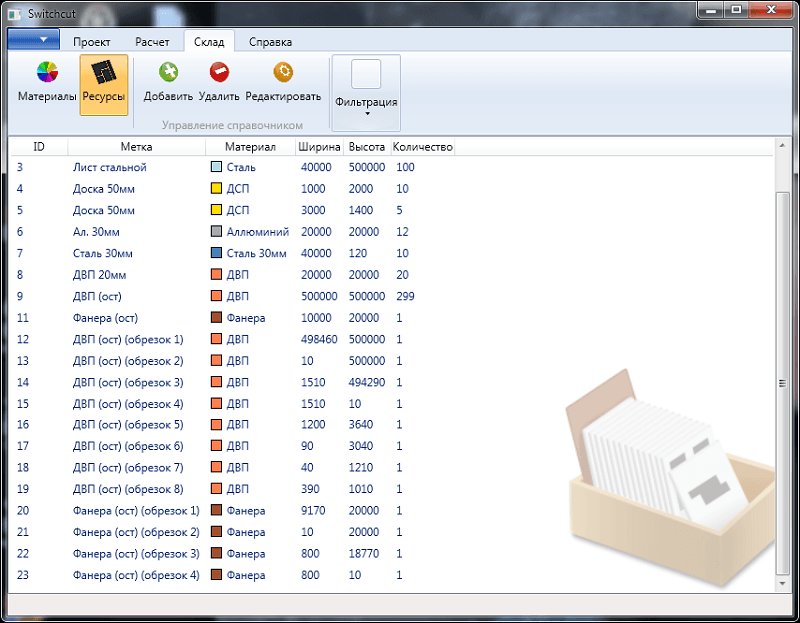Sort by the Количество column header
The image size is (800, 623).
pyautogui.click(x=422, y=147)
